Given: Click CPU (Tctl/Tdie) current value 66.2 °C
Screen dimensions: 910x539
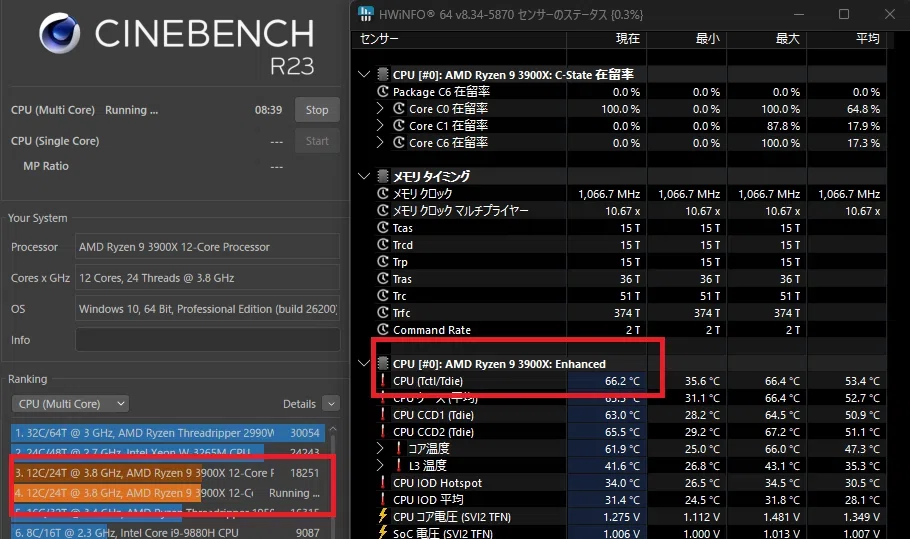Looking at the screenshot, I should 622,381.
